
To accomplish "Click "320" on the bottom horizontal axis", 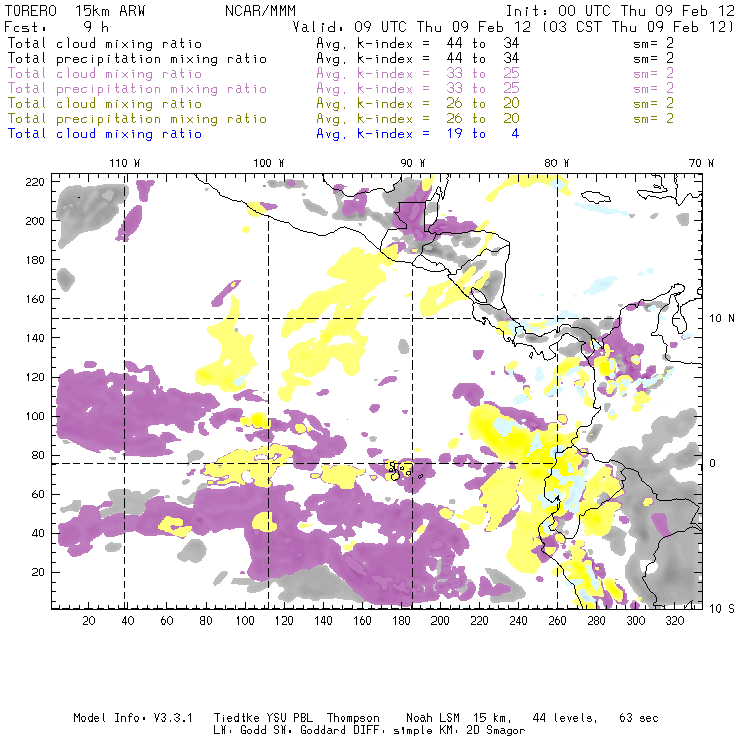I will tap(674, 621).
